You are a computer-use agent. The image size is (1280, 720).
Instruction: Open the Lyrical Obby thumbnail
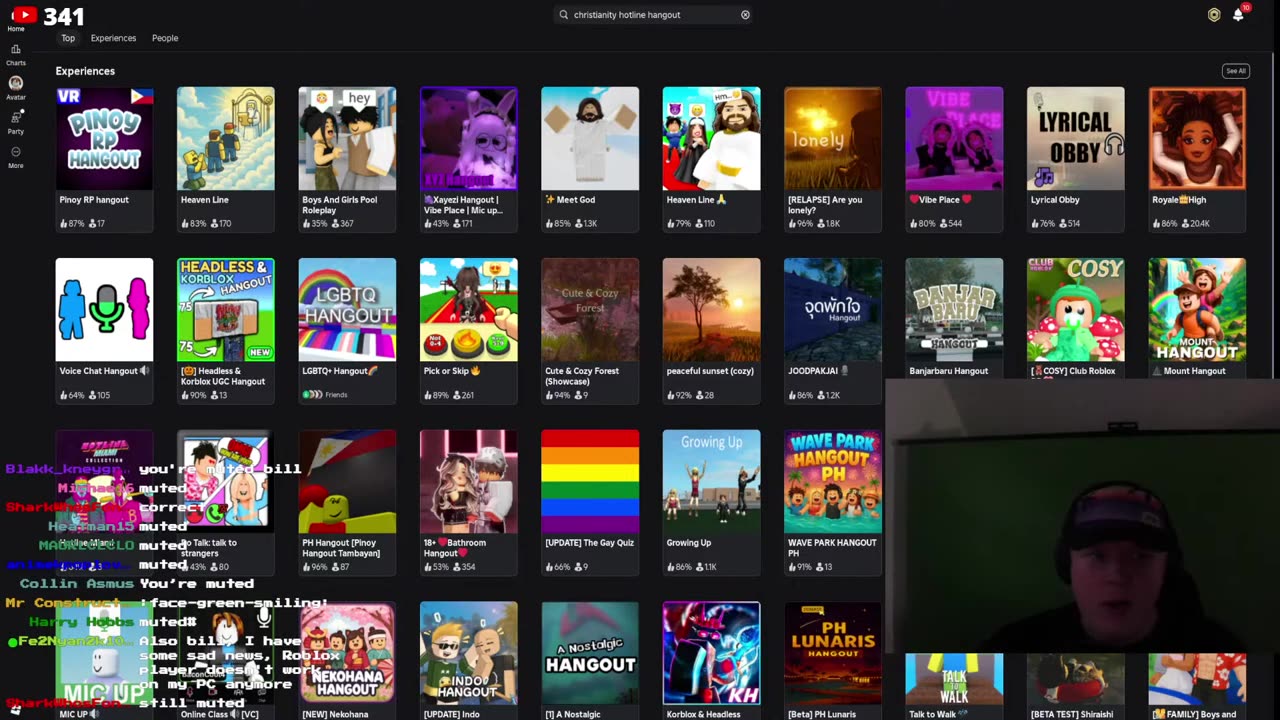click(1076, 139)
